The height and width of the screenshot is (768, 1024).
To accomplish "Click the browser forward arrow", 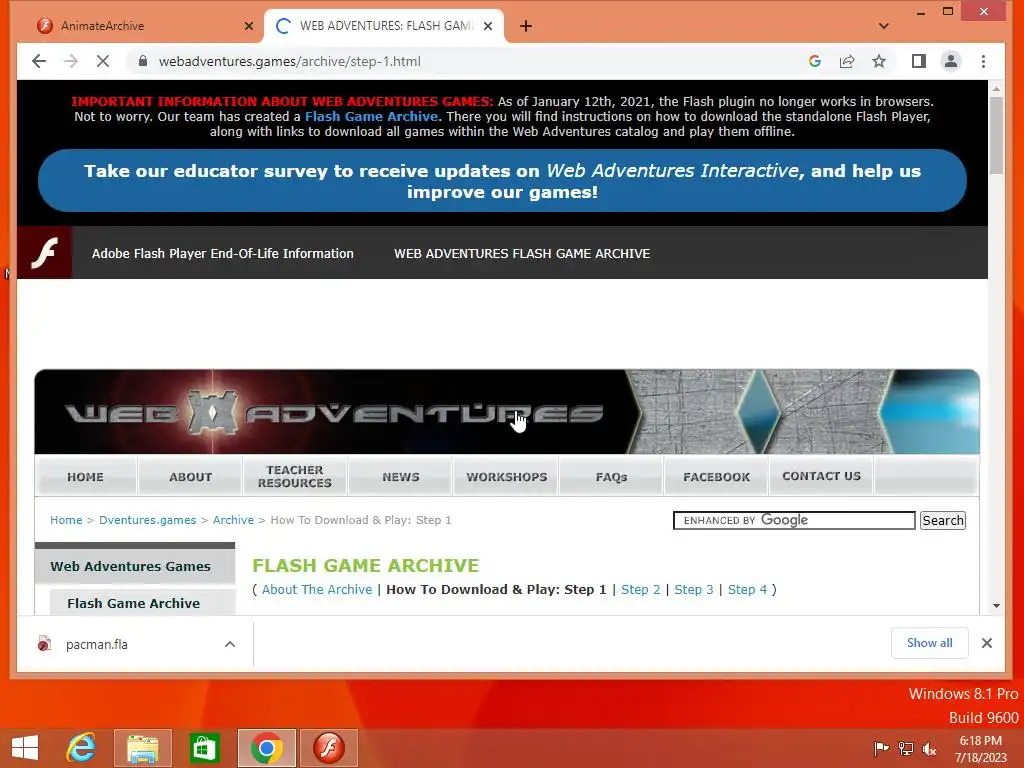I will pos(71,61).
